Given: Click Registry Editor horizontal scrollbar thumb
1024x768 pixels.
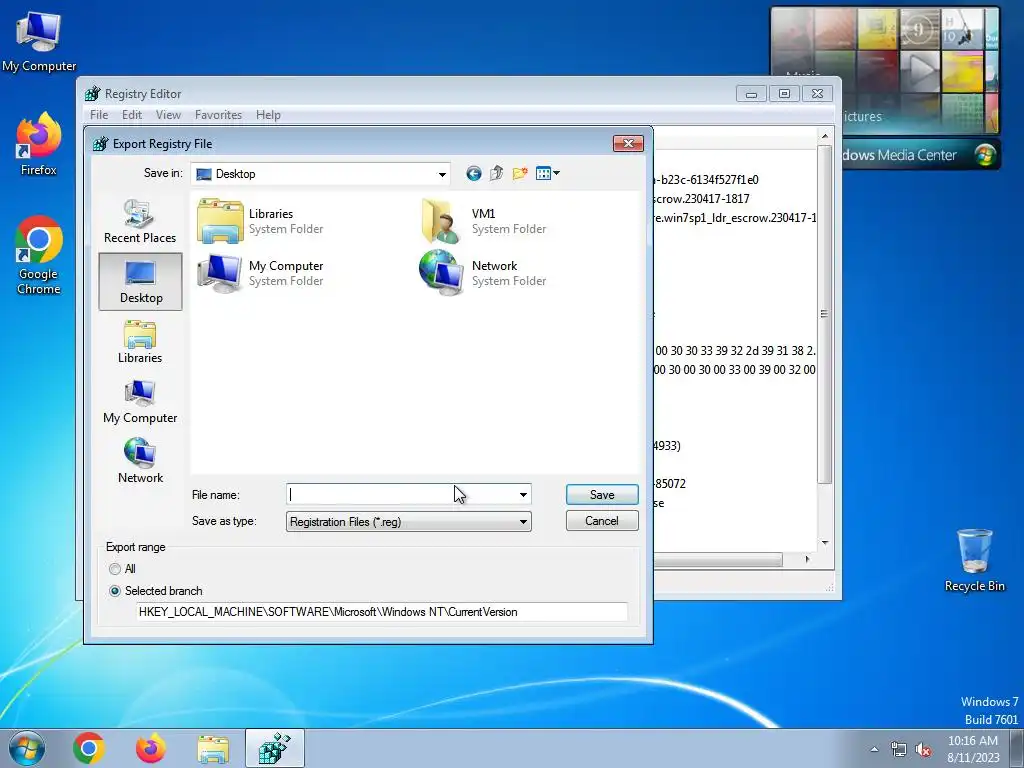Looking at the screenshot, I should pos(718,560).
